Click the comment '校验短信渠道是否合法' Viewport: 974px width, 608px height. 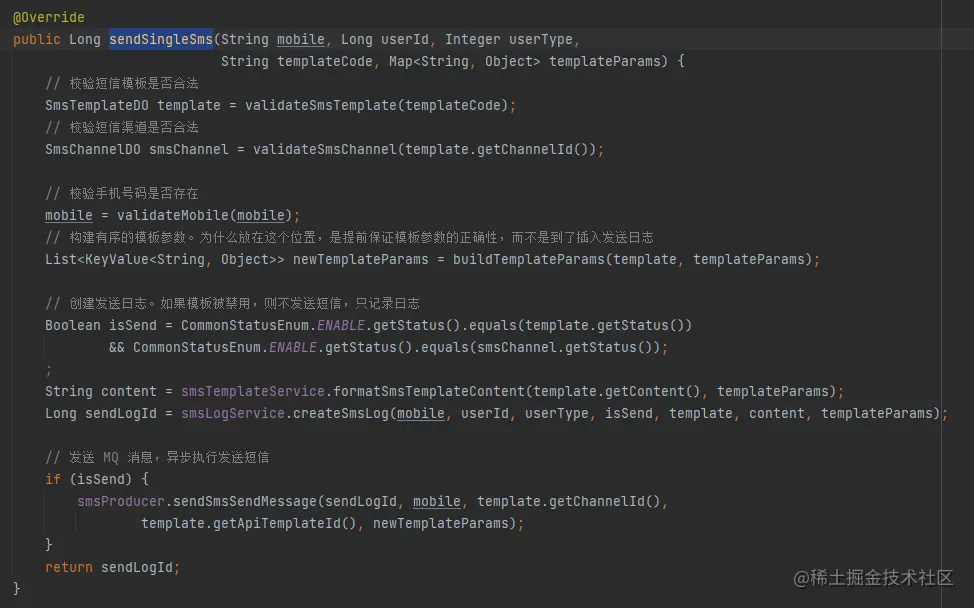[122, 127]
